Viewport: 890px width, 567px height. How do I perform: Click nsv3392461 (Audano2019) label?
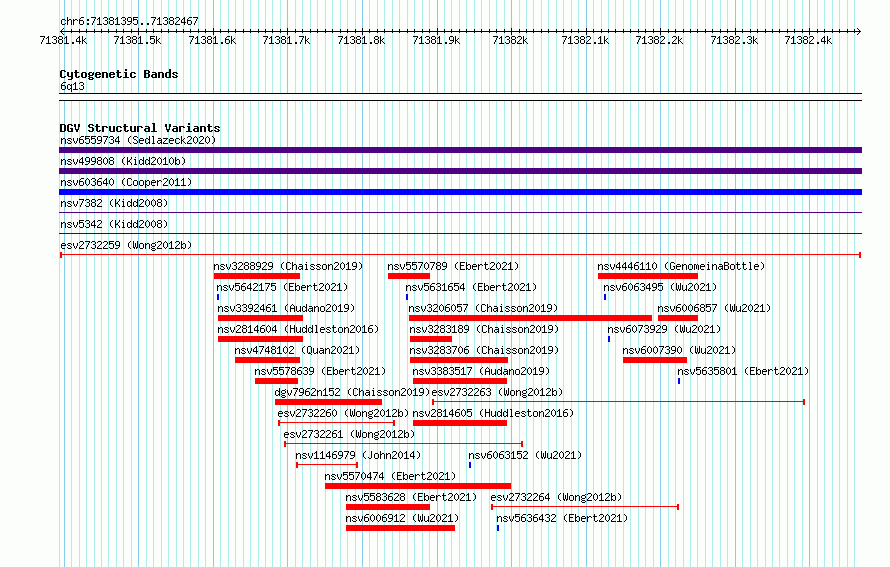286,308
